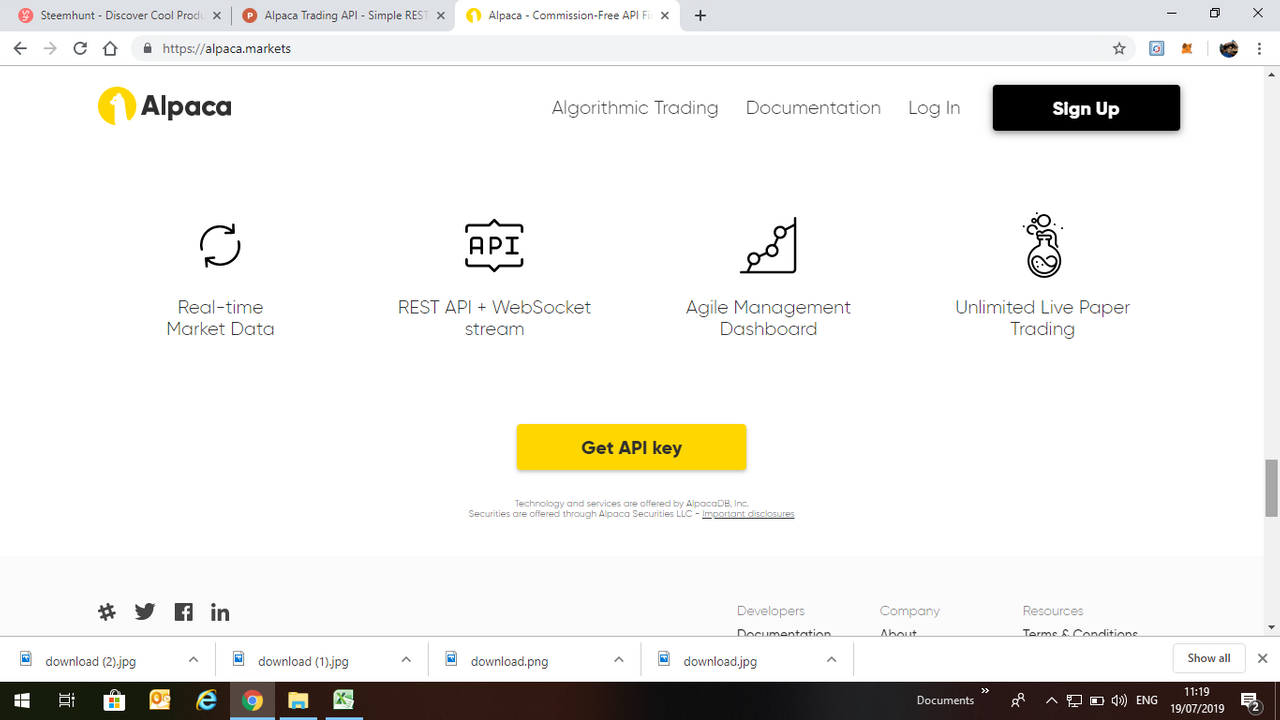Expand options for download.jpg
1280x720 pixels.
pyautogui.click(x=831, y=660)
